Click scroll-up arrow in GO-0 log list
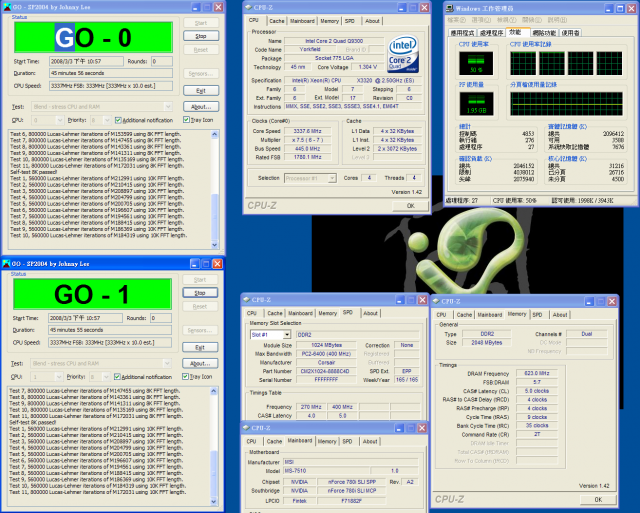 pyautogui.click(x=215, y=134)
